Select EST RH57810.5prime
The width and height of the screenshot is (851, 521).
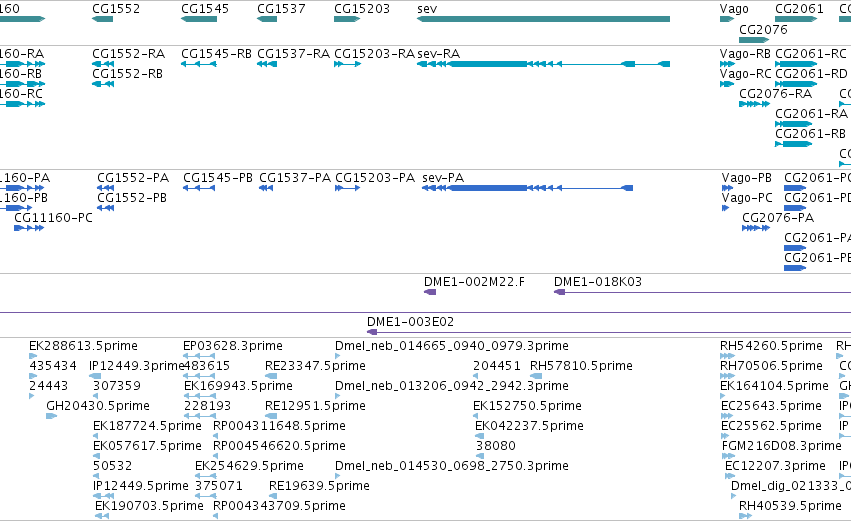pyautogui.click(x=536, y=376)
